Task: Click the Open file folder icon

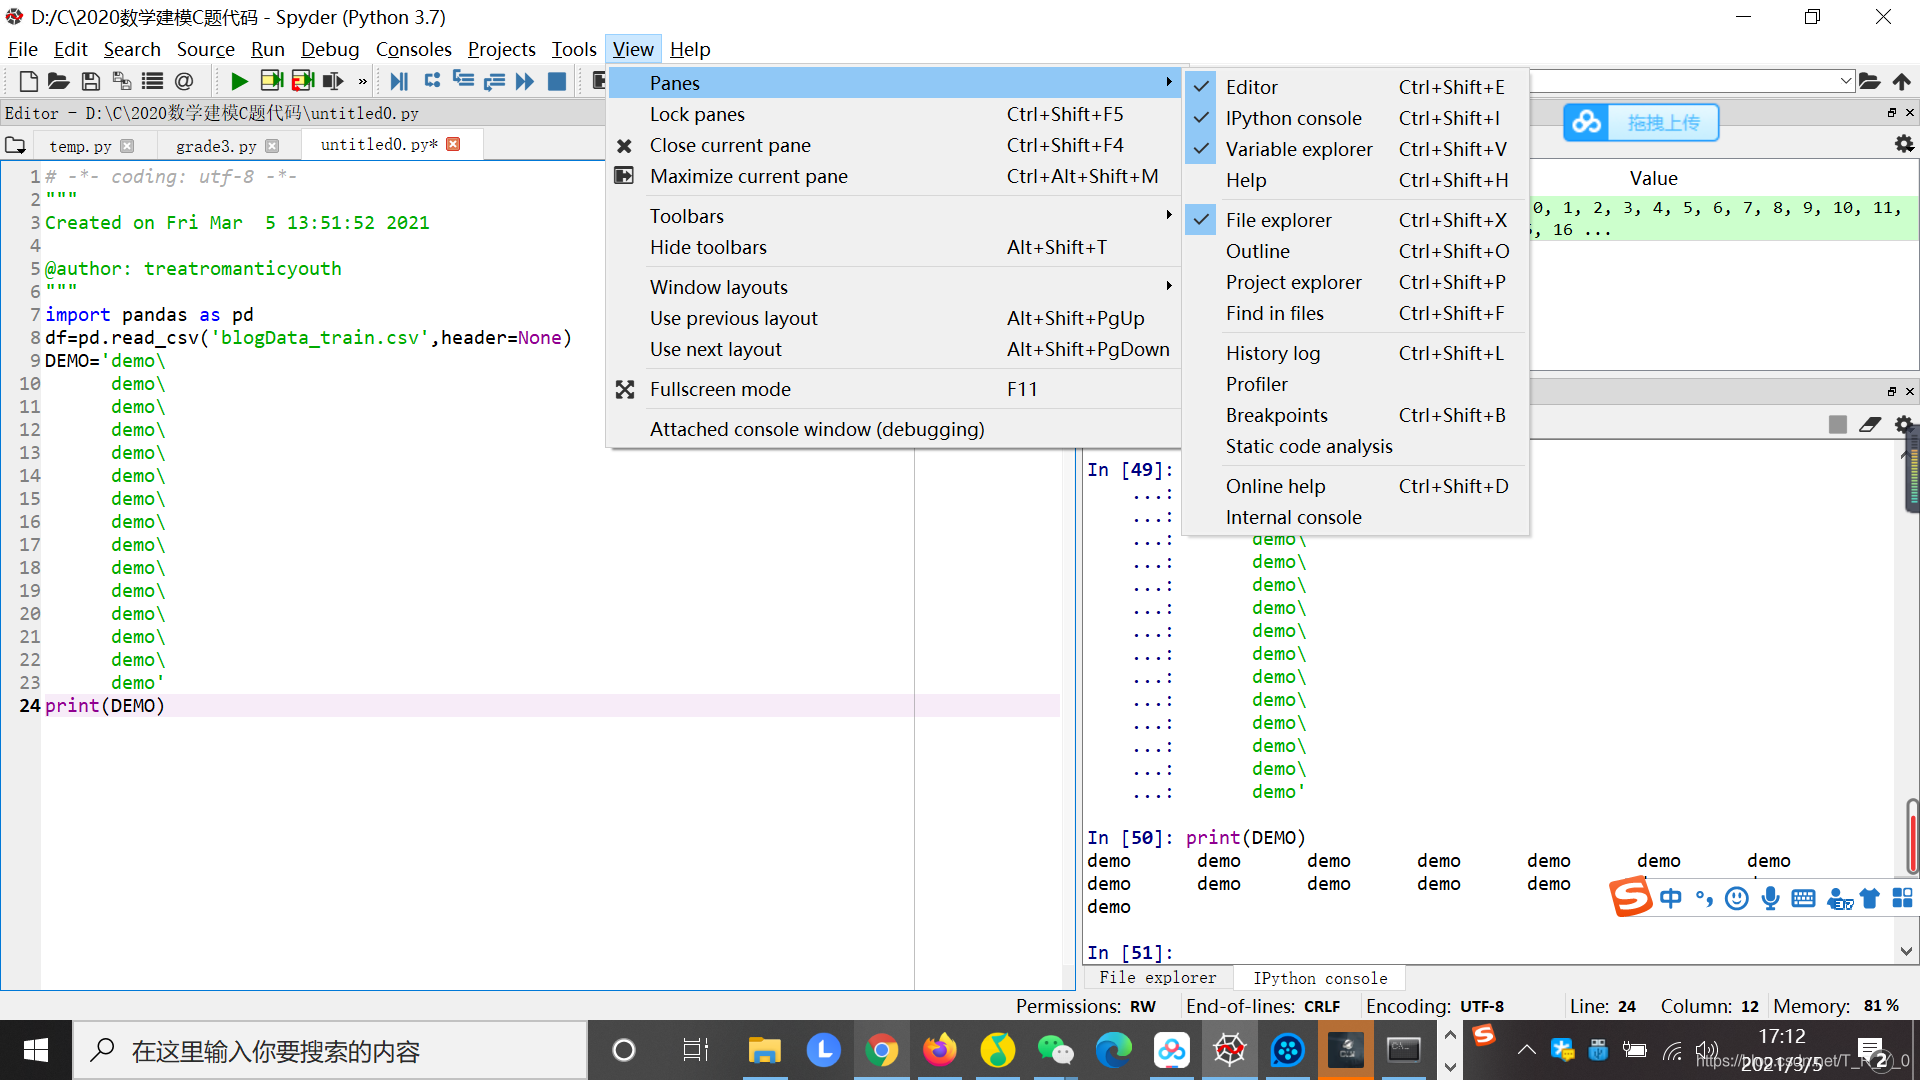Action: click(59, 81)
